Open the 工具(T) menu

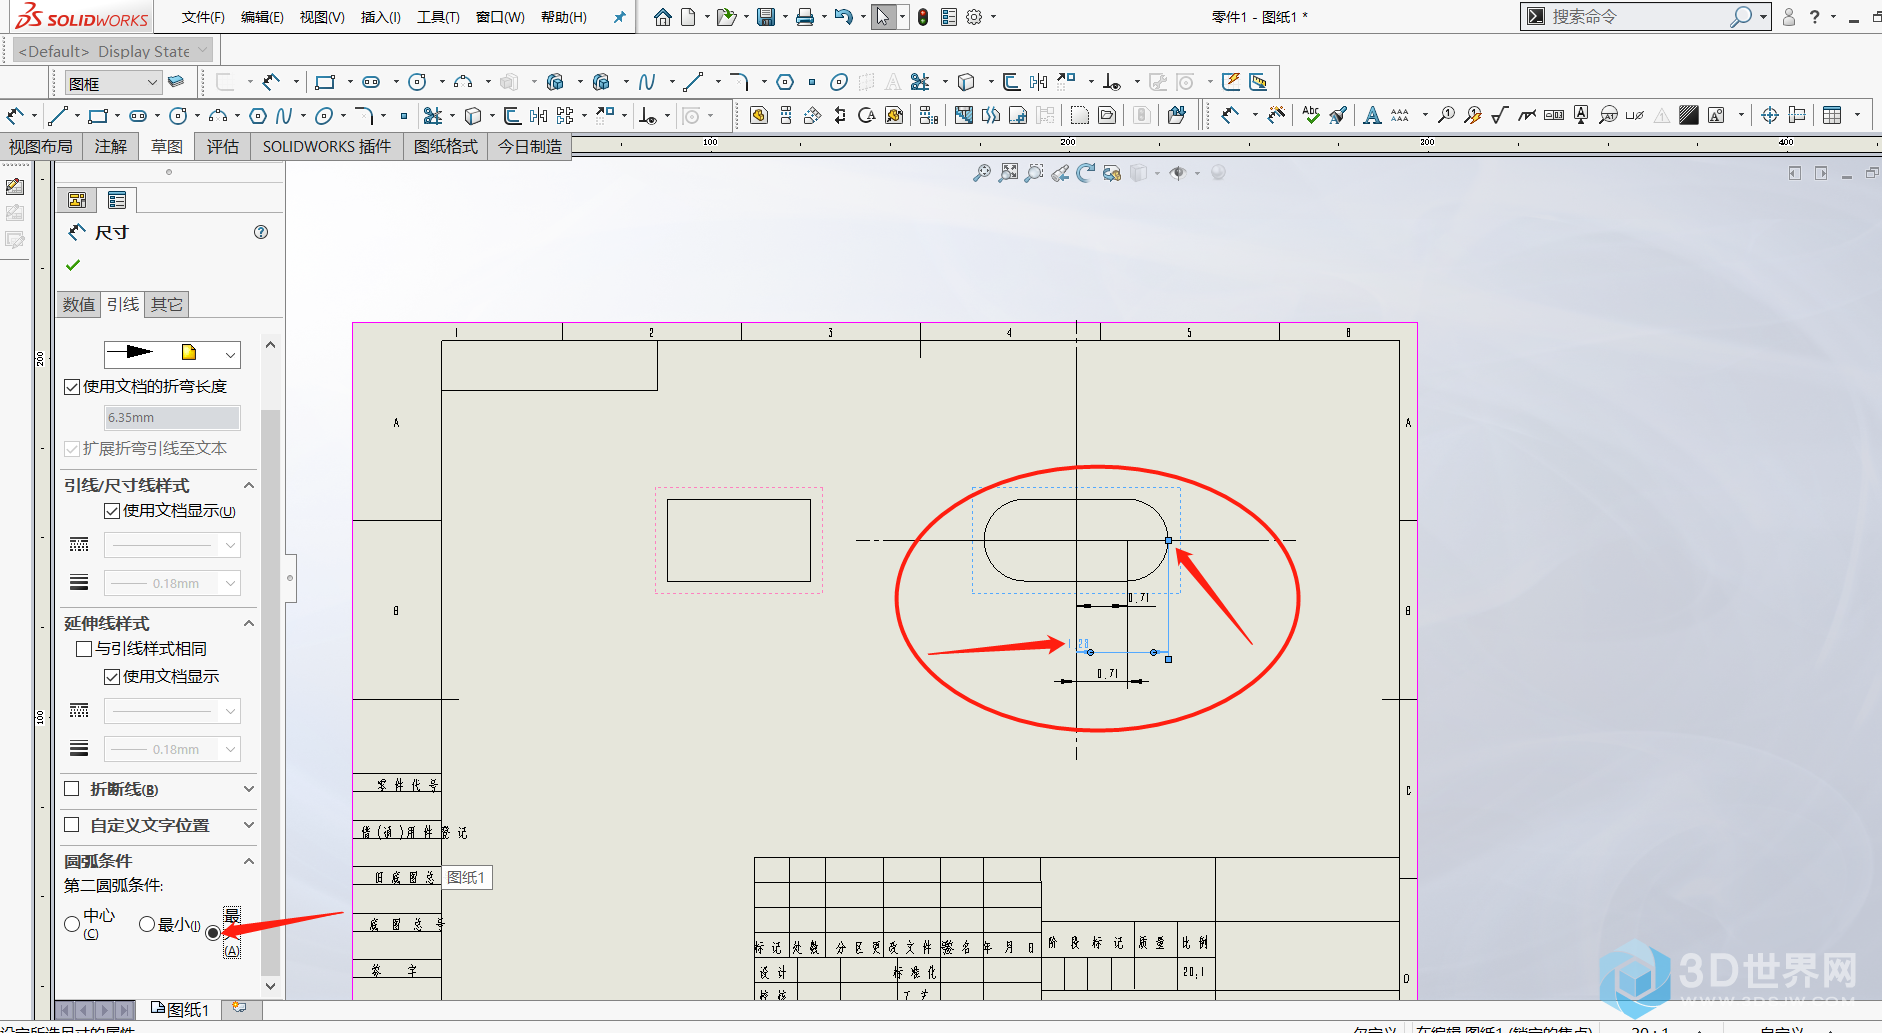(x=438, y=17)
